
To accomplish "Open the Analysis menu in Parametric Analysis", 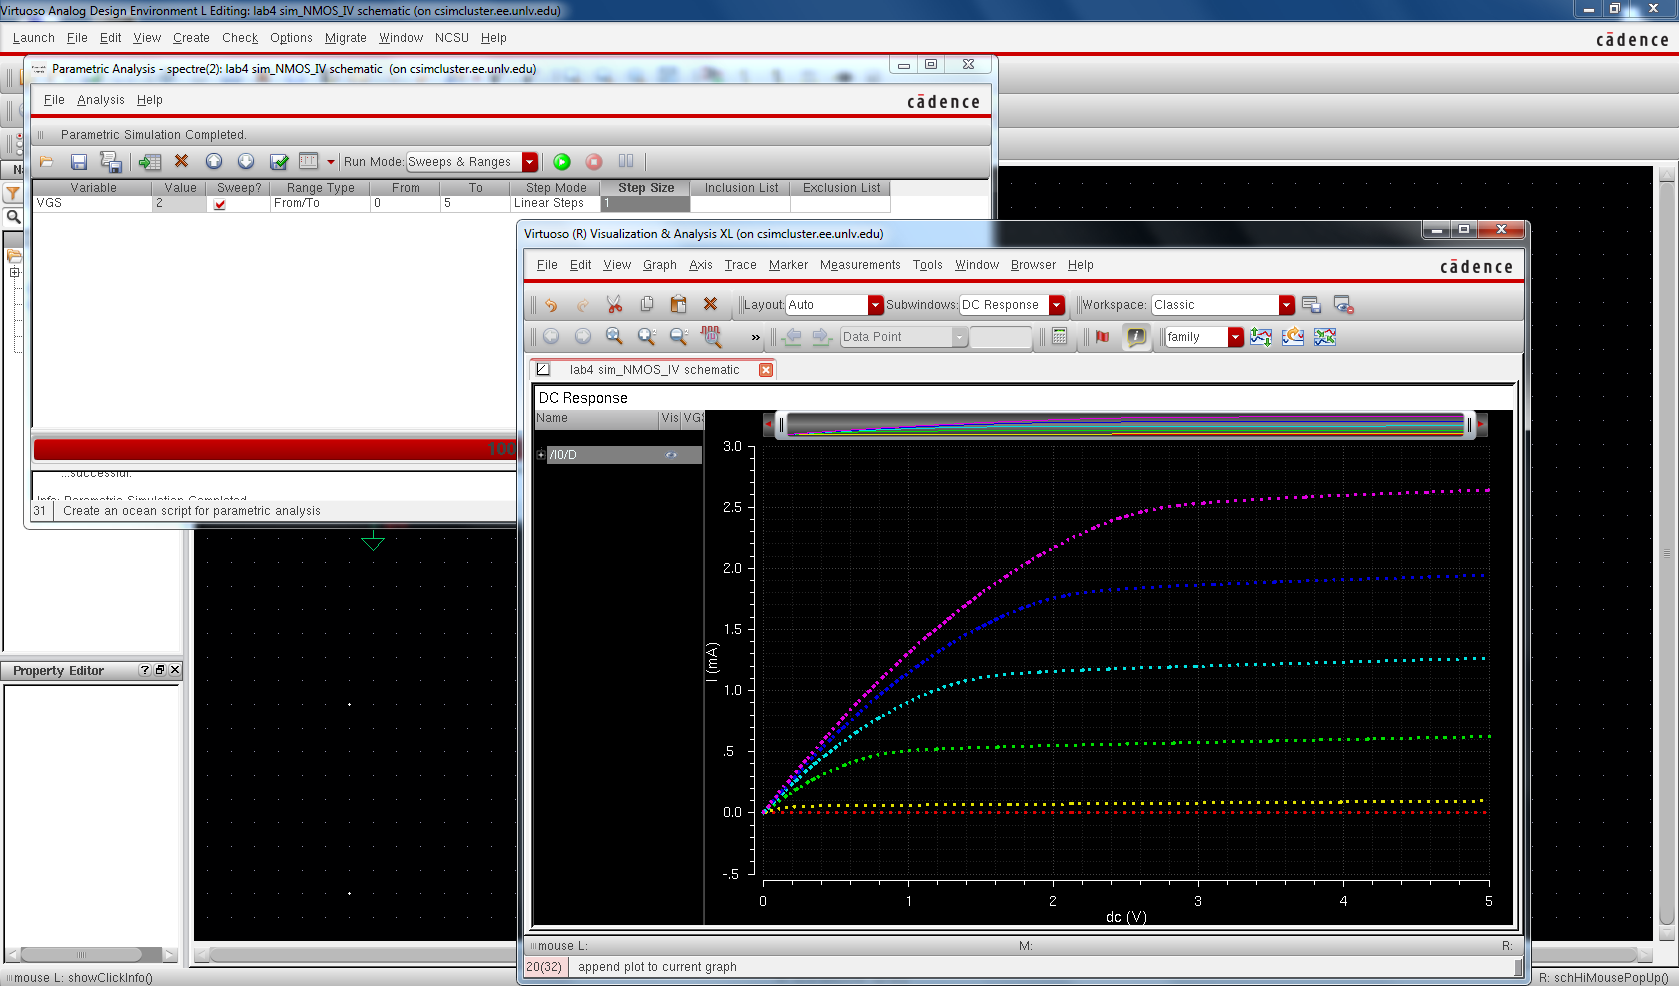I will [x=100, y=100].
